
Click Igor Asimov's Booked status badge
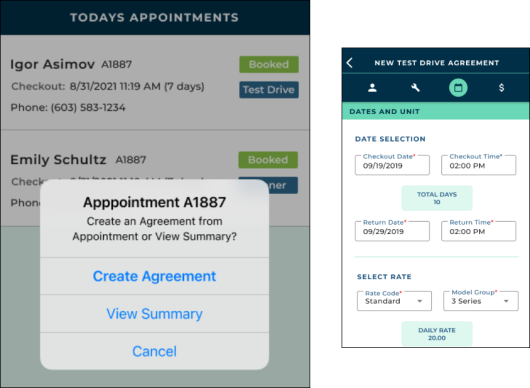tap(269, 64)
